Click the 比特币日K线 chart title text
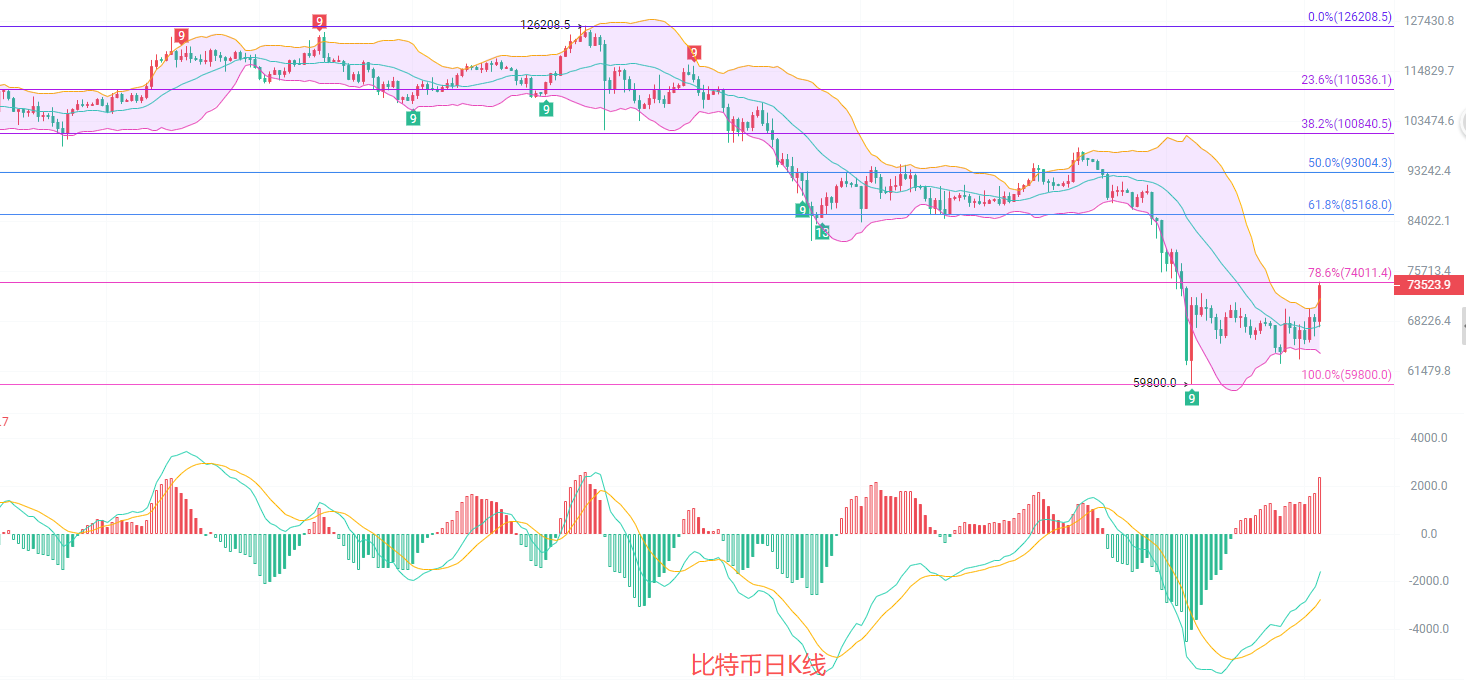 tap(758, 665)
